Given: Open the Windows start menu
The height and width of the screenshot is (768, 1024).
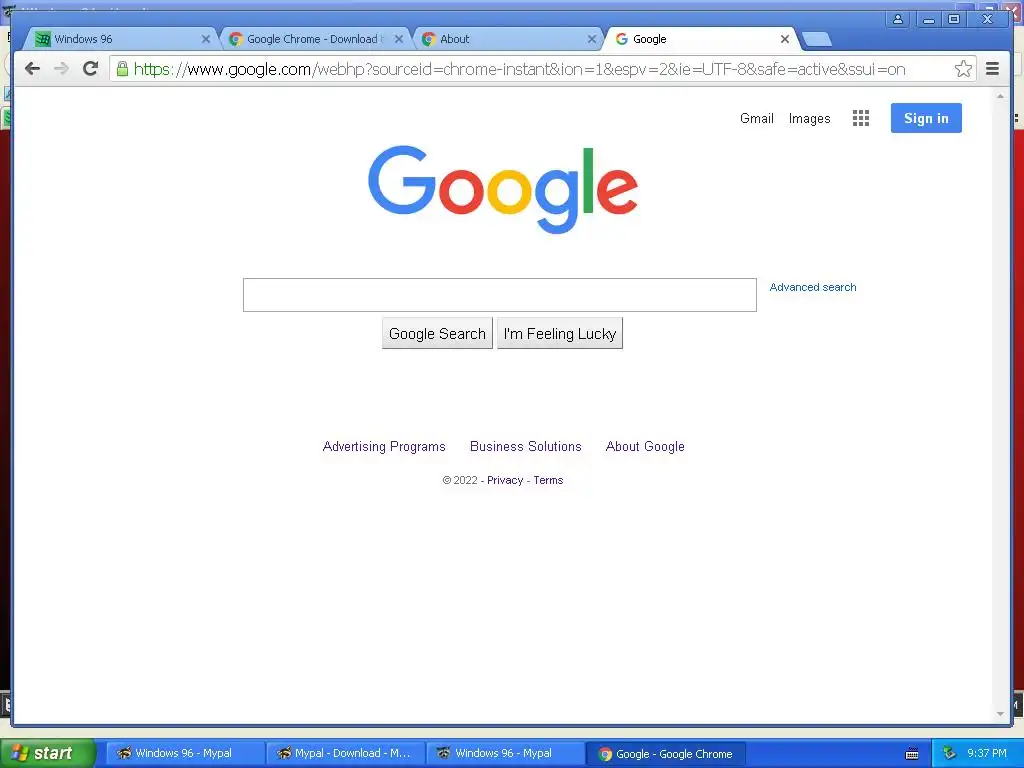Looking at the screenshot, I should (x=47, y=753).
